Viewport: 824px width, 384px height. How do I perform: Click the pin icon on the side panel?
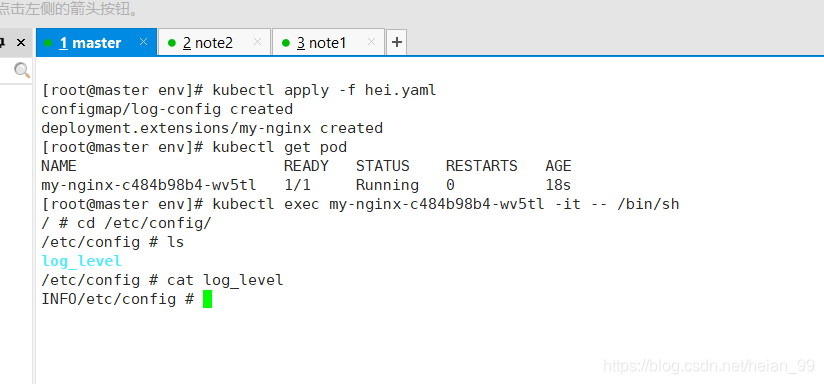2,43
